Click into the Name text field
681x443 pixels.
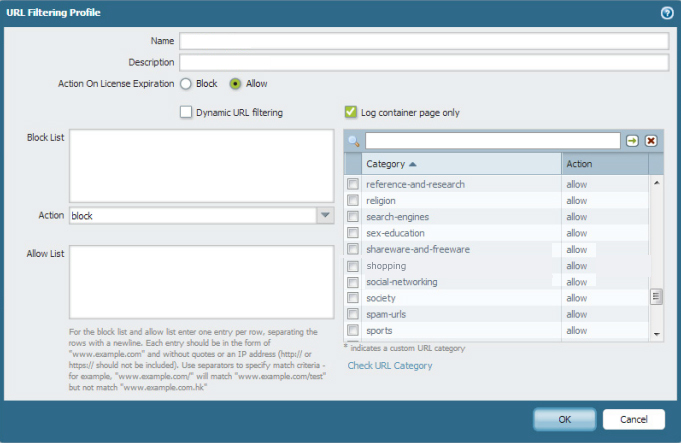[x=422, y=41]
